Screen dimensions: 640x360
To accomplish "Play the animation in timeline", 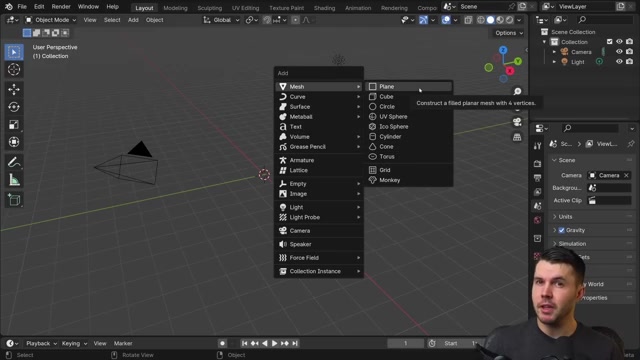I will click(275, 343).
